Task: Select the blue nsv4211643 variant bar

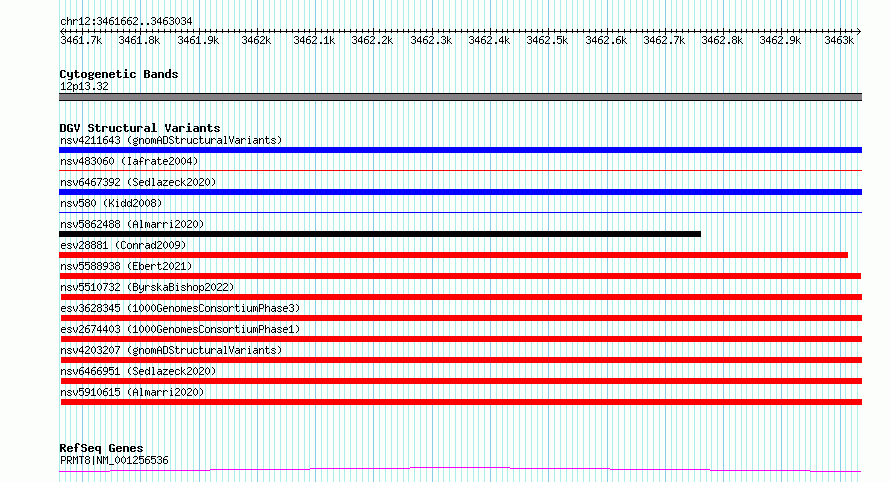Action: 460,150
